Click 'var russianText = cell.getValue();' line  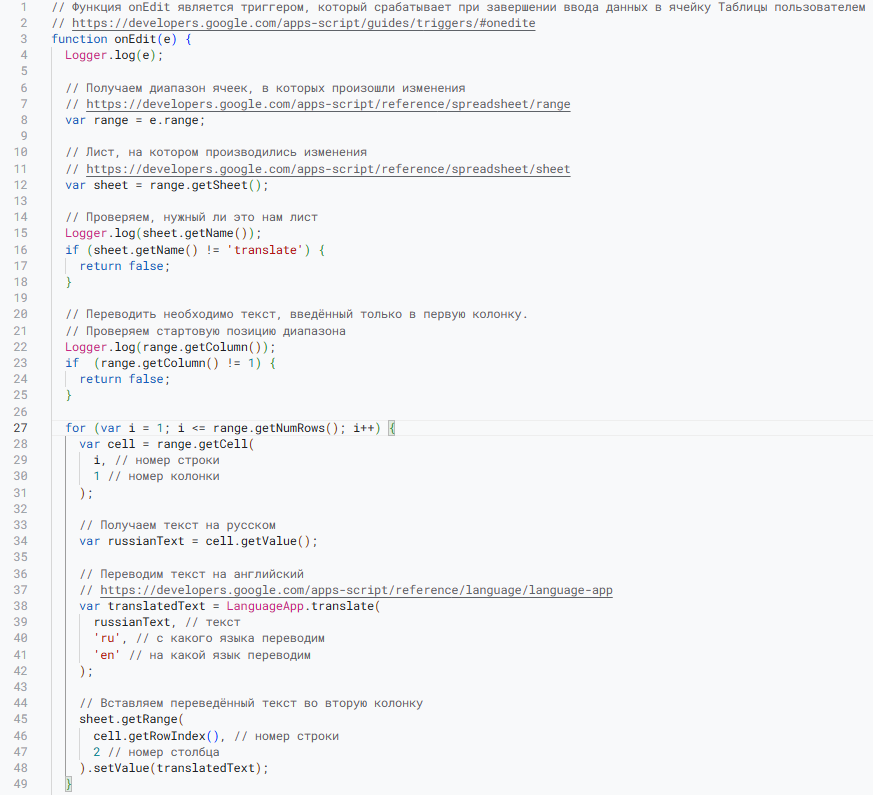pyautogui.click(x=198, y=541)
